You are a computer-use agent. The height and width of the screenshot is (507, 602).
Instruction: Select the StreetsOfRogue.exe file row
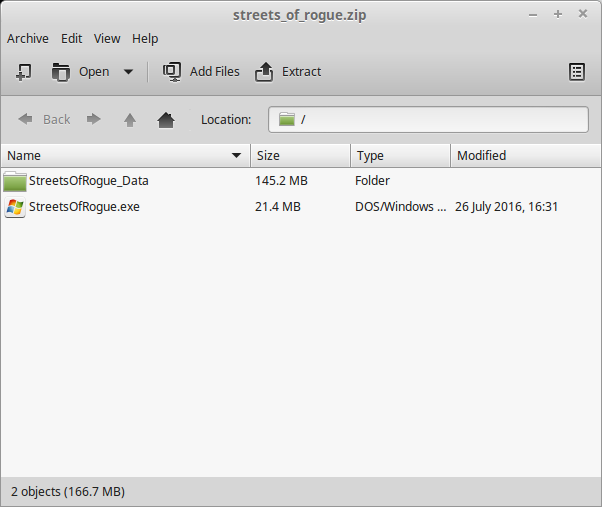[301, 207]
